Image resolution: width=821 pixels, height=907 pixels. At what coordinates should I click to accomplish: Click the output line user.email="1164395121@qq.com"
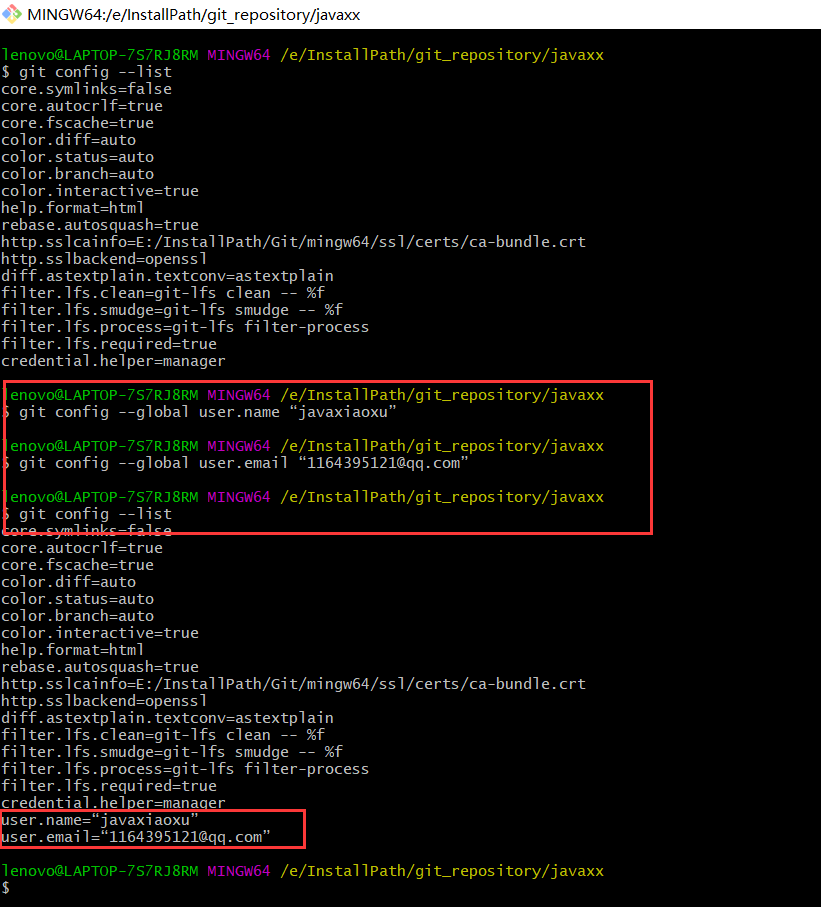[x=136, y=836]
